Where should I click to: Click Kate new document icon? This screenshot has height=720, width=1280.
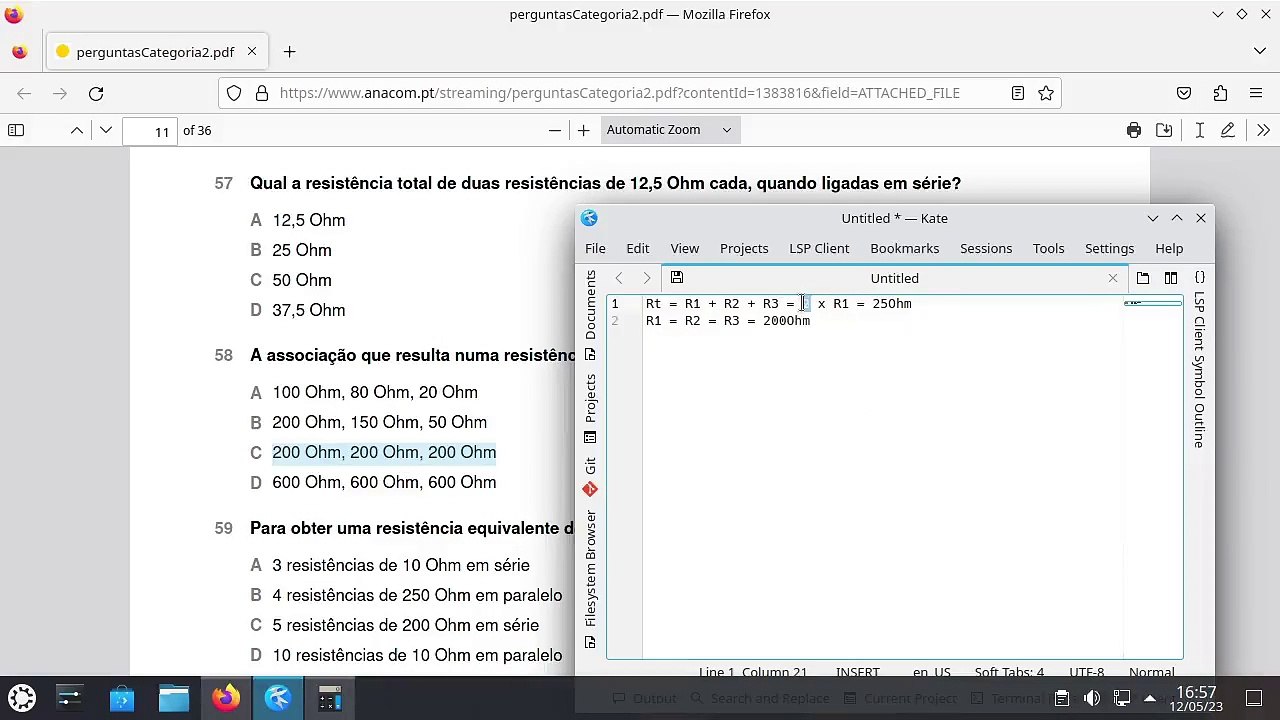point(1143,278)
